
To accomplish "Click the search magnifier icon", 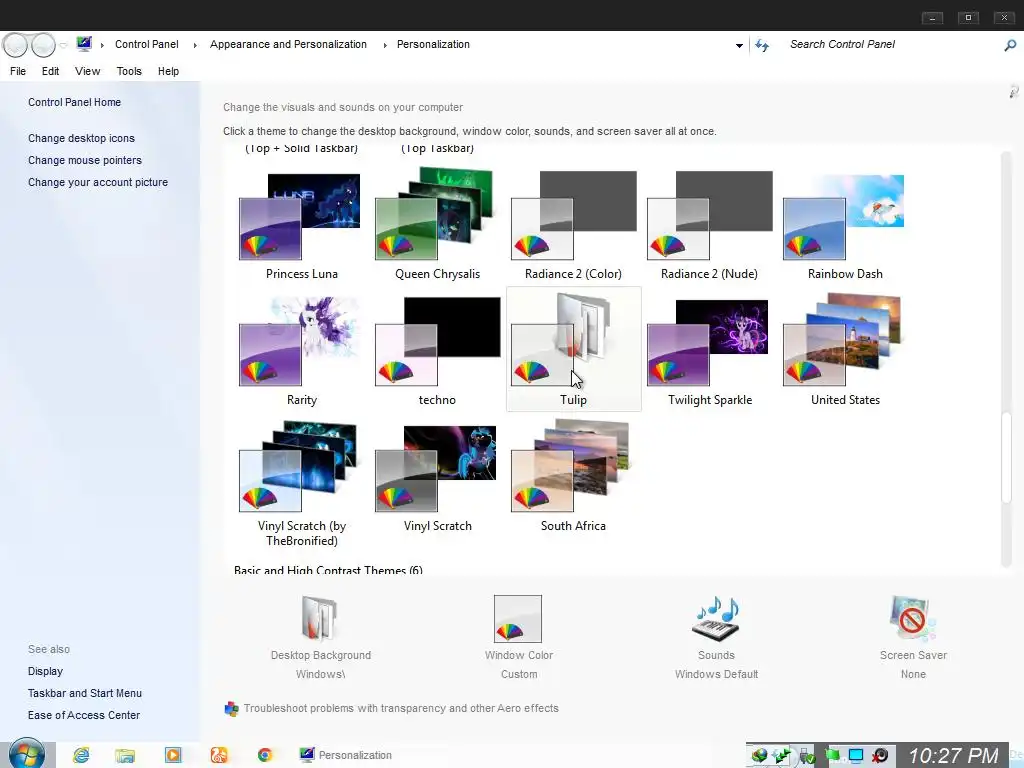I will tap(1010, 45).
